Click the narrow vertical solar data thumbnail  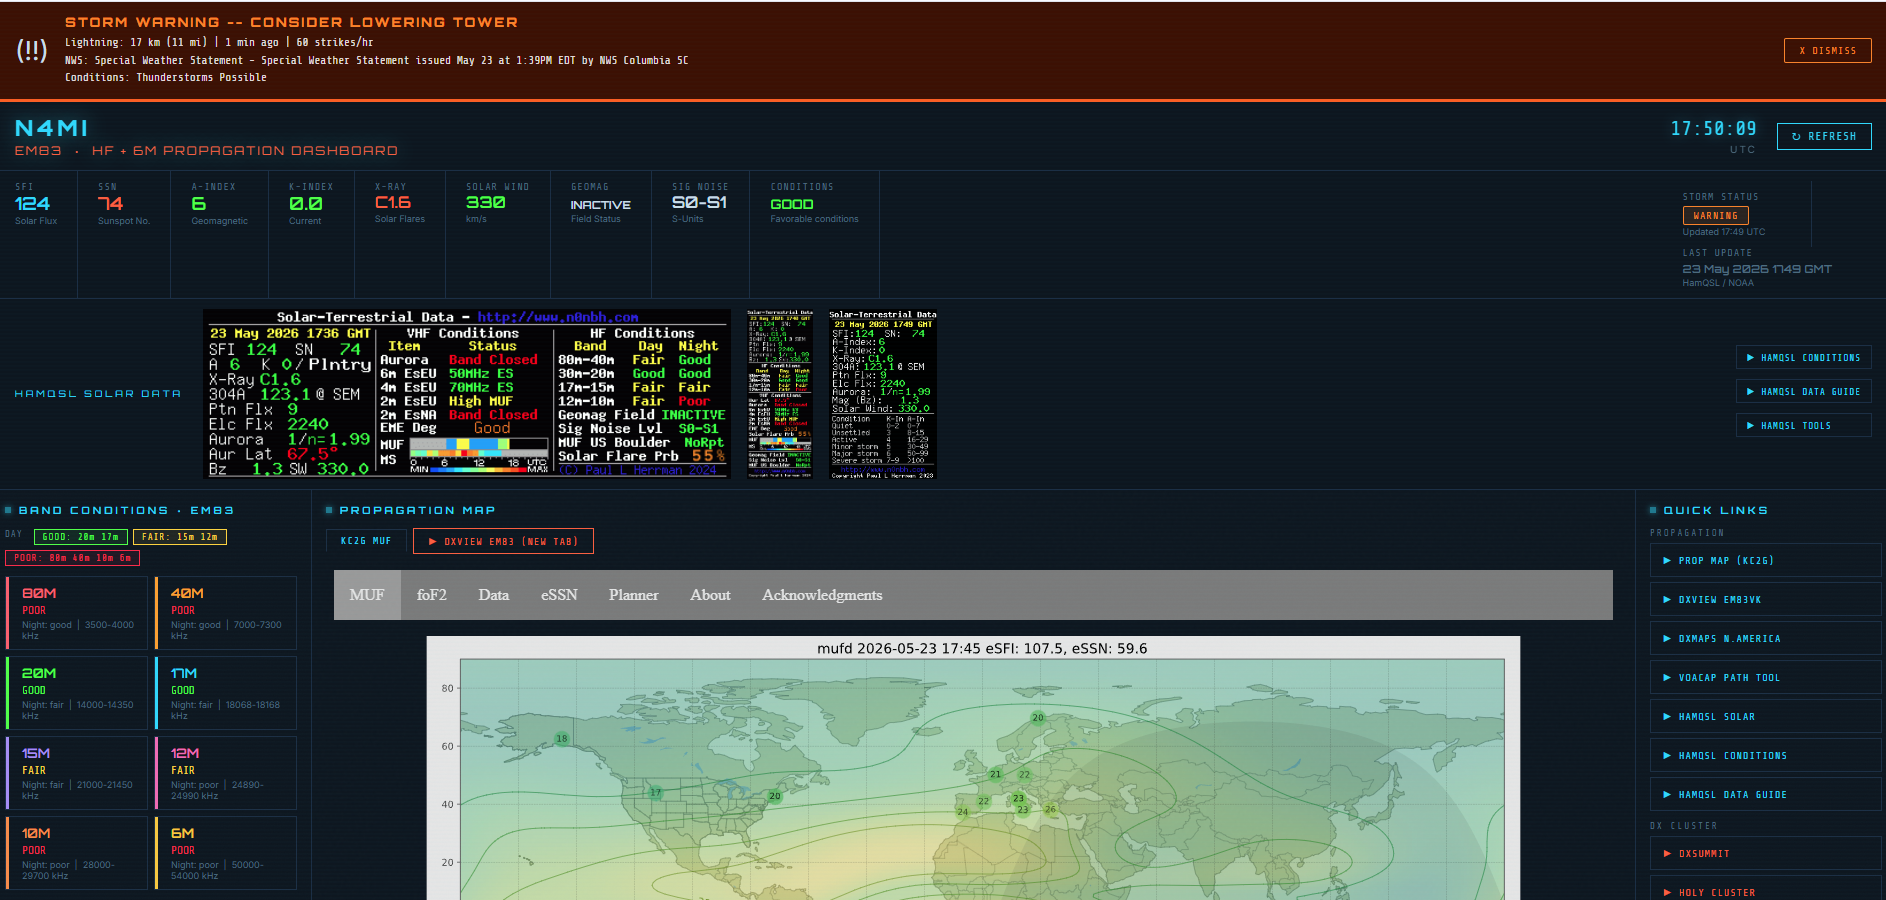tap(780, 394)
